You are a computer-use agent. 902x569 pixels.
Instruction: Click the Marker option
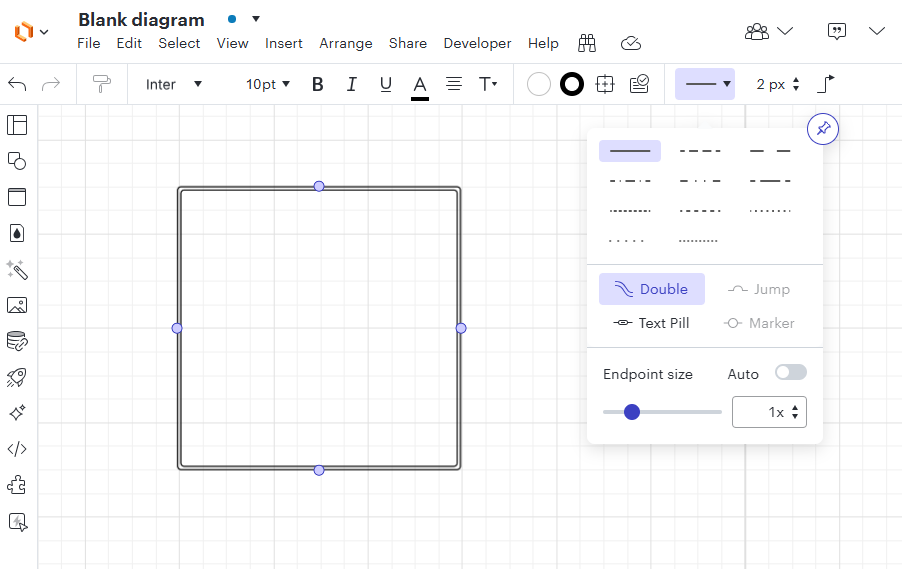click(x=759, y=323)
